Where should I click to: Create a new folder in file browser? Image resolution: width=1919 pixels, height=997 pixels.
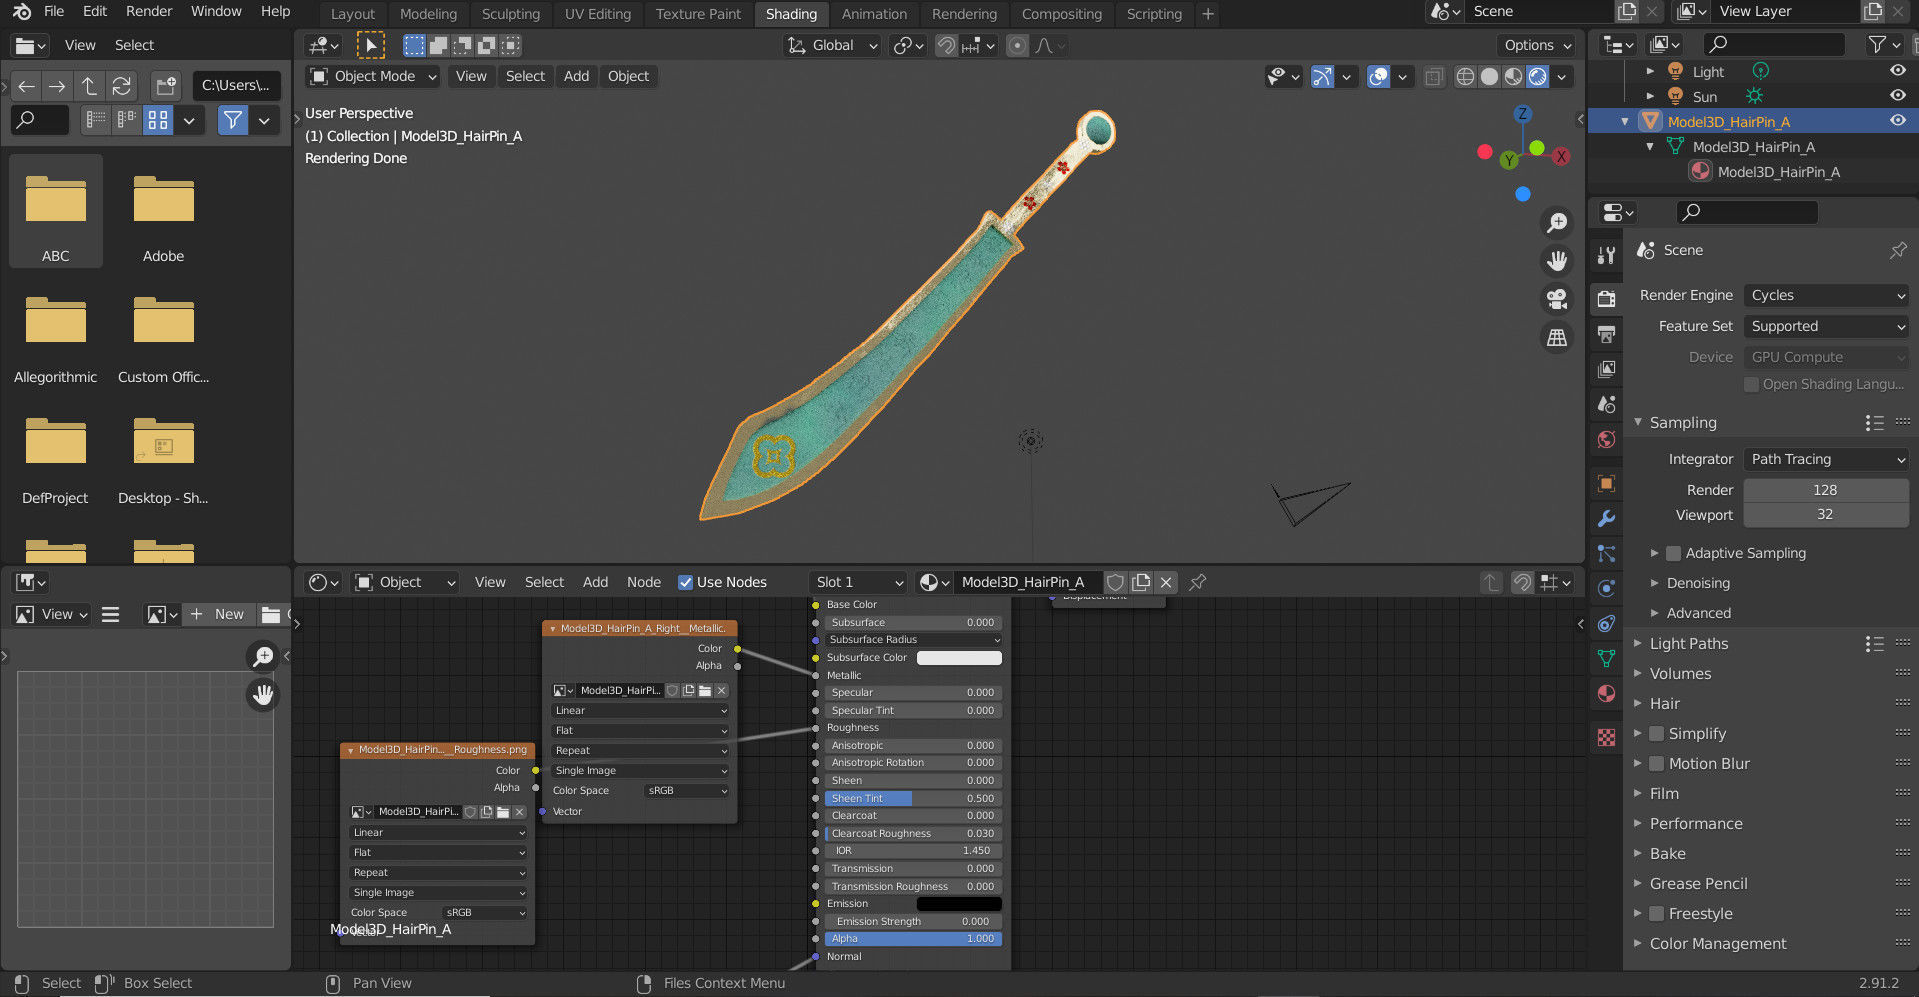tap(165, 86)
